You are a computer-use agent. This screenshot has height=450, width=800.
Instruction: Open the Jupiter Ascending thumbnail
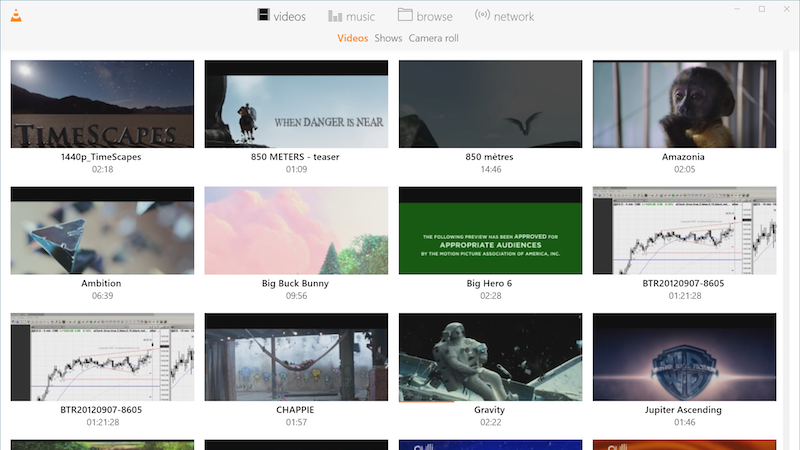(x=684, y=357)
